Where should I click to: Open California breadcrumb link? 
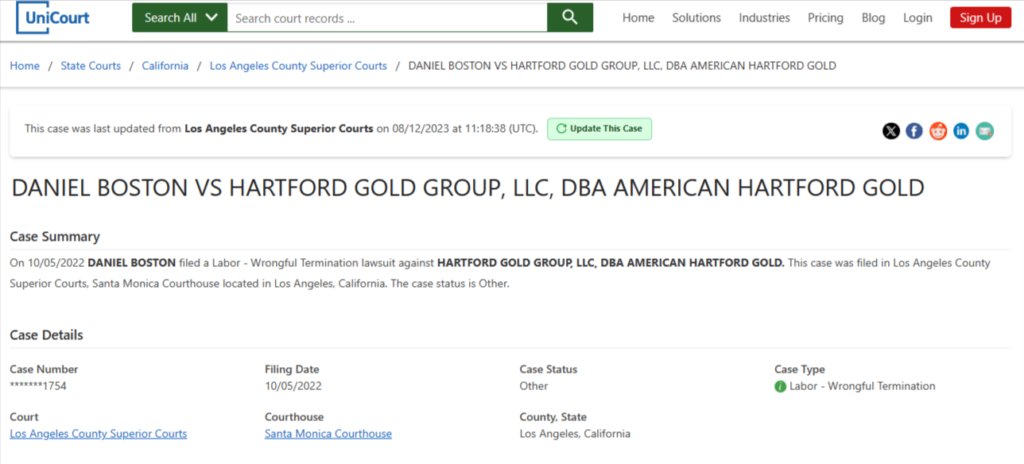click(165, 65)
